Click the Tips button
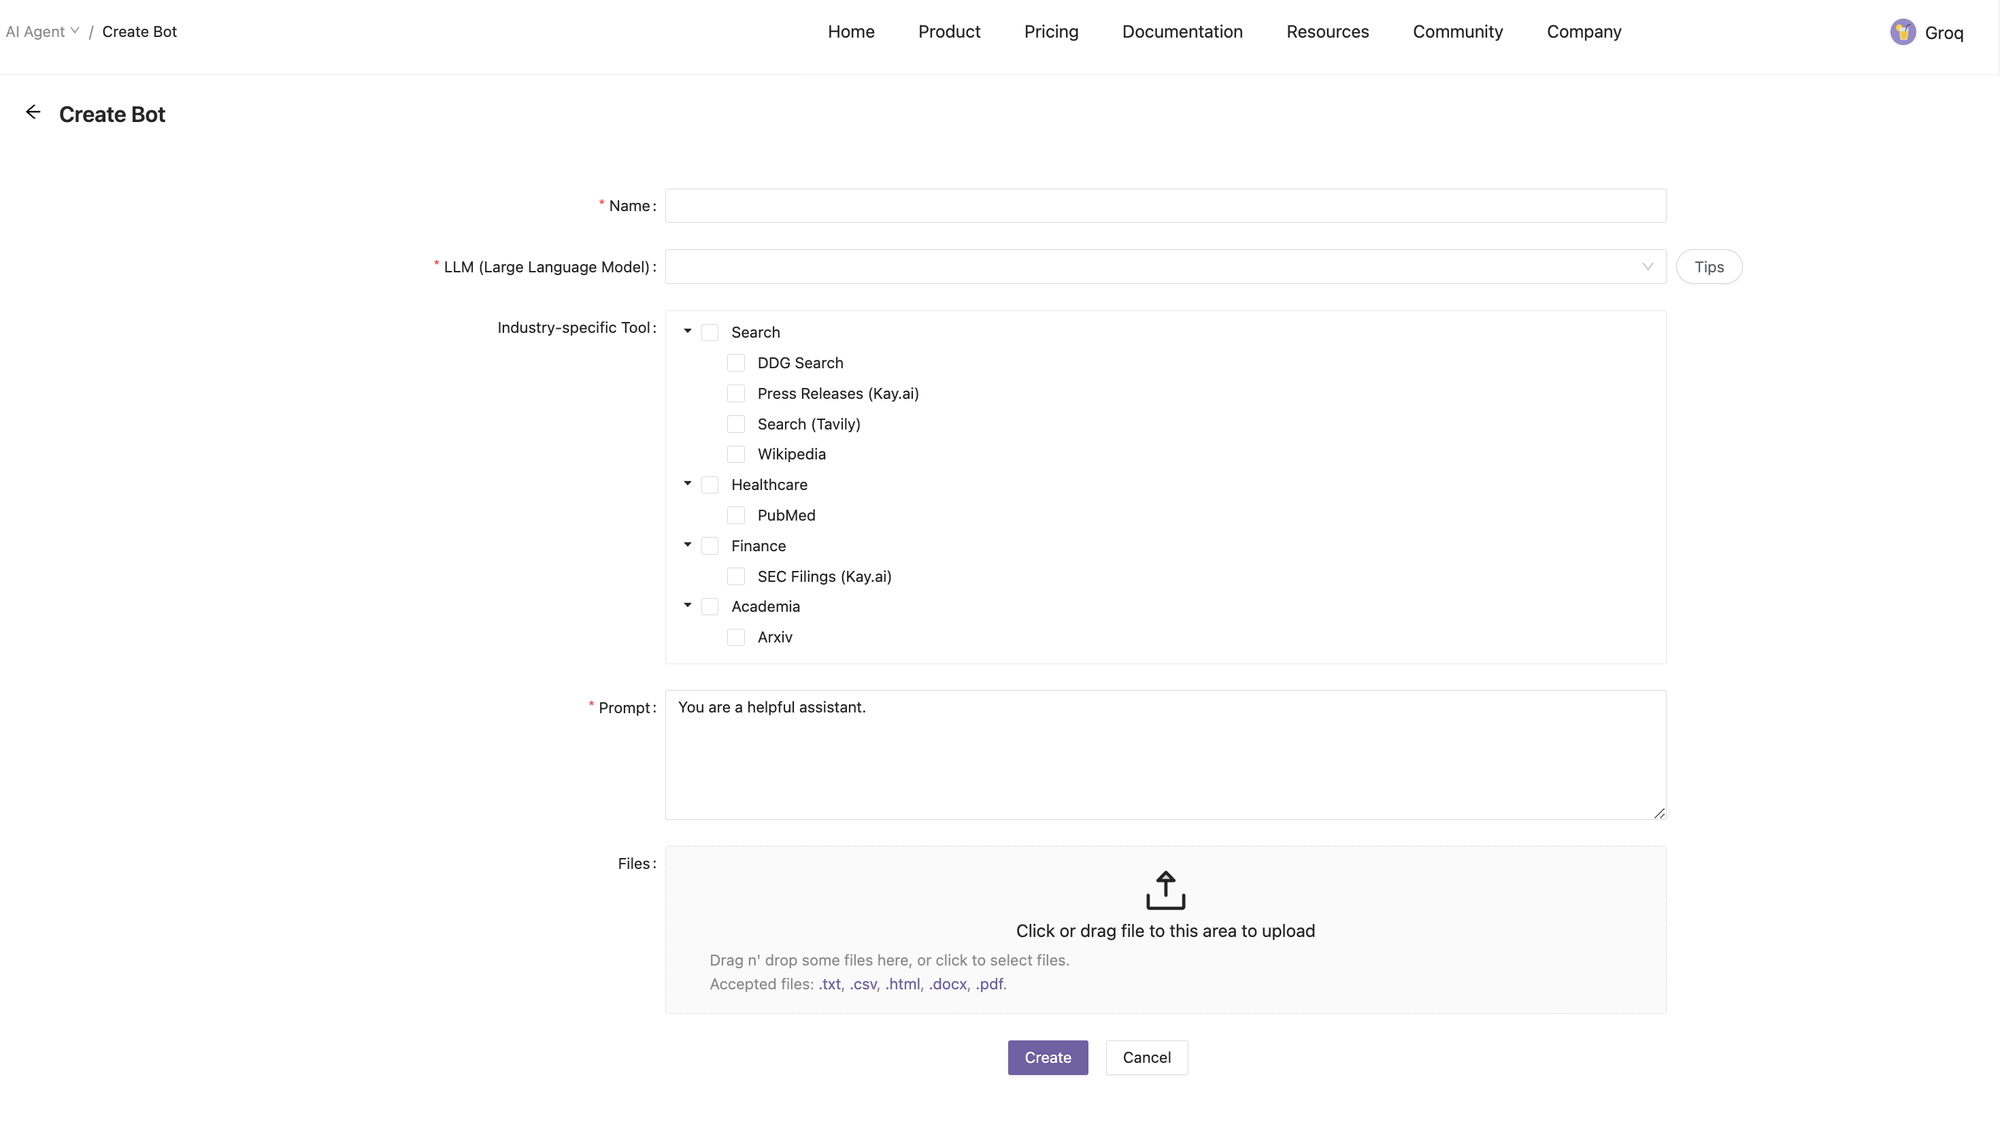Viewport: 2000px width, 1127px height. [x=1708, y=267]
